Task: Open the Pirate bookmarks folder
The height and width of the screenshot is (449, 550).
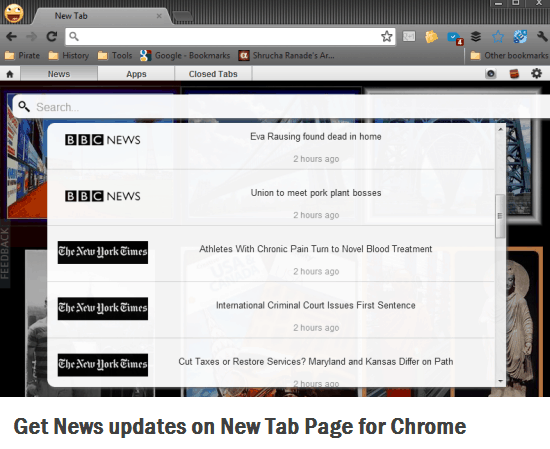Action: coord(22,55)
